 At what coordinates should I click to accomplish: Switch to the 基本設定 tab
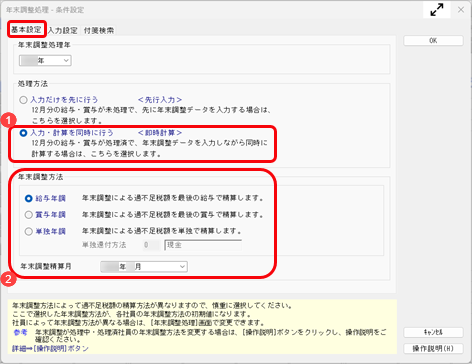[x=26, y=29]
